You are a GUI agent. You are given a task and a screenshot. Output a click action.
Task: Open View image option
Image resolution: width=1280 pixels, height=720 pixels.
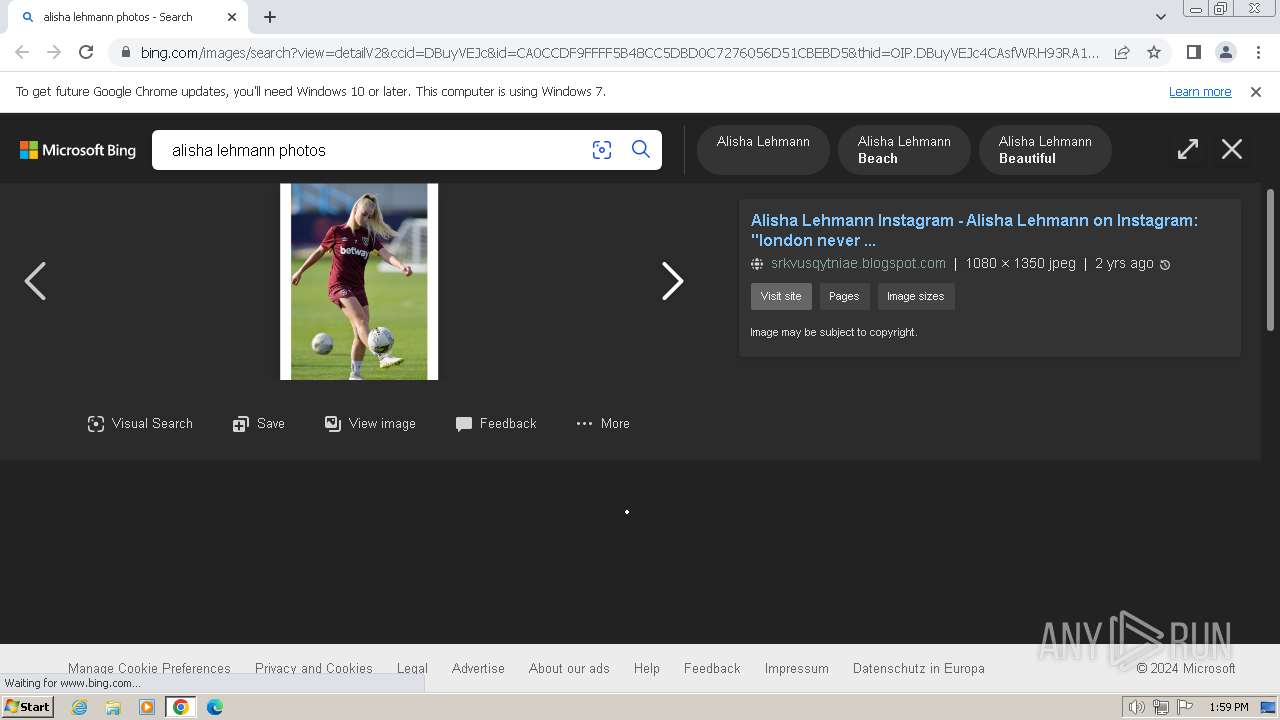370,424
